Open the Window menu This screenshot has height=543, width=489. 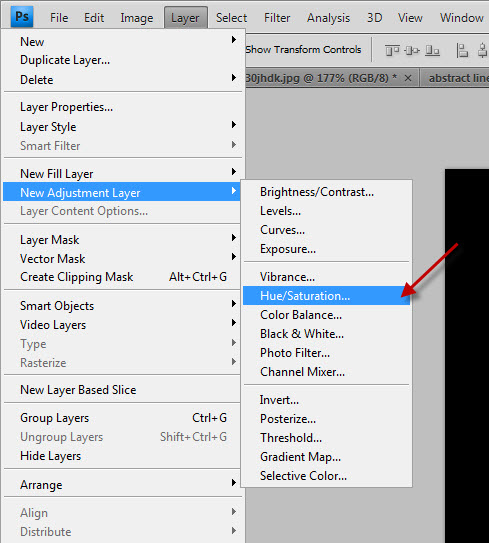tap(462, 18)
